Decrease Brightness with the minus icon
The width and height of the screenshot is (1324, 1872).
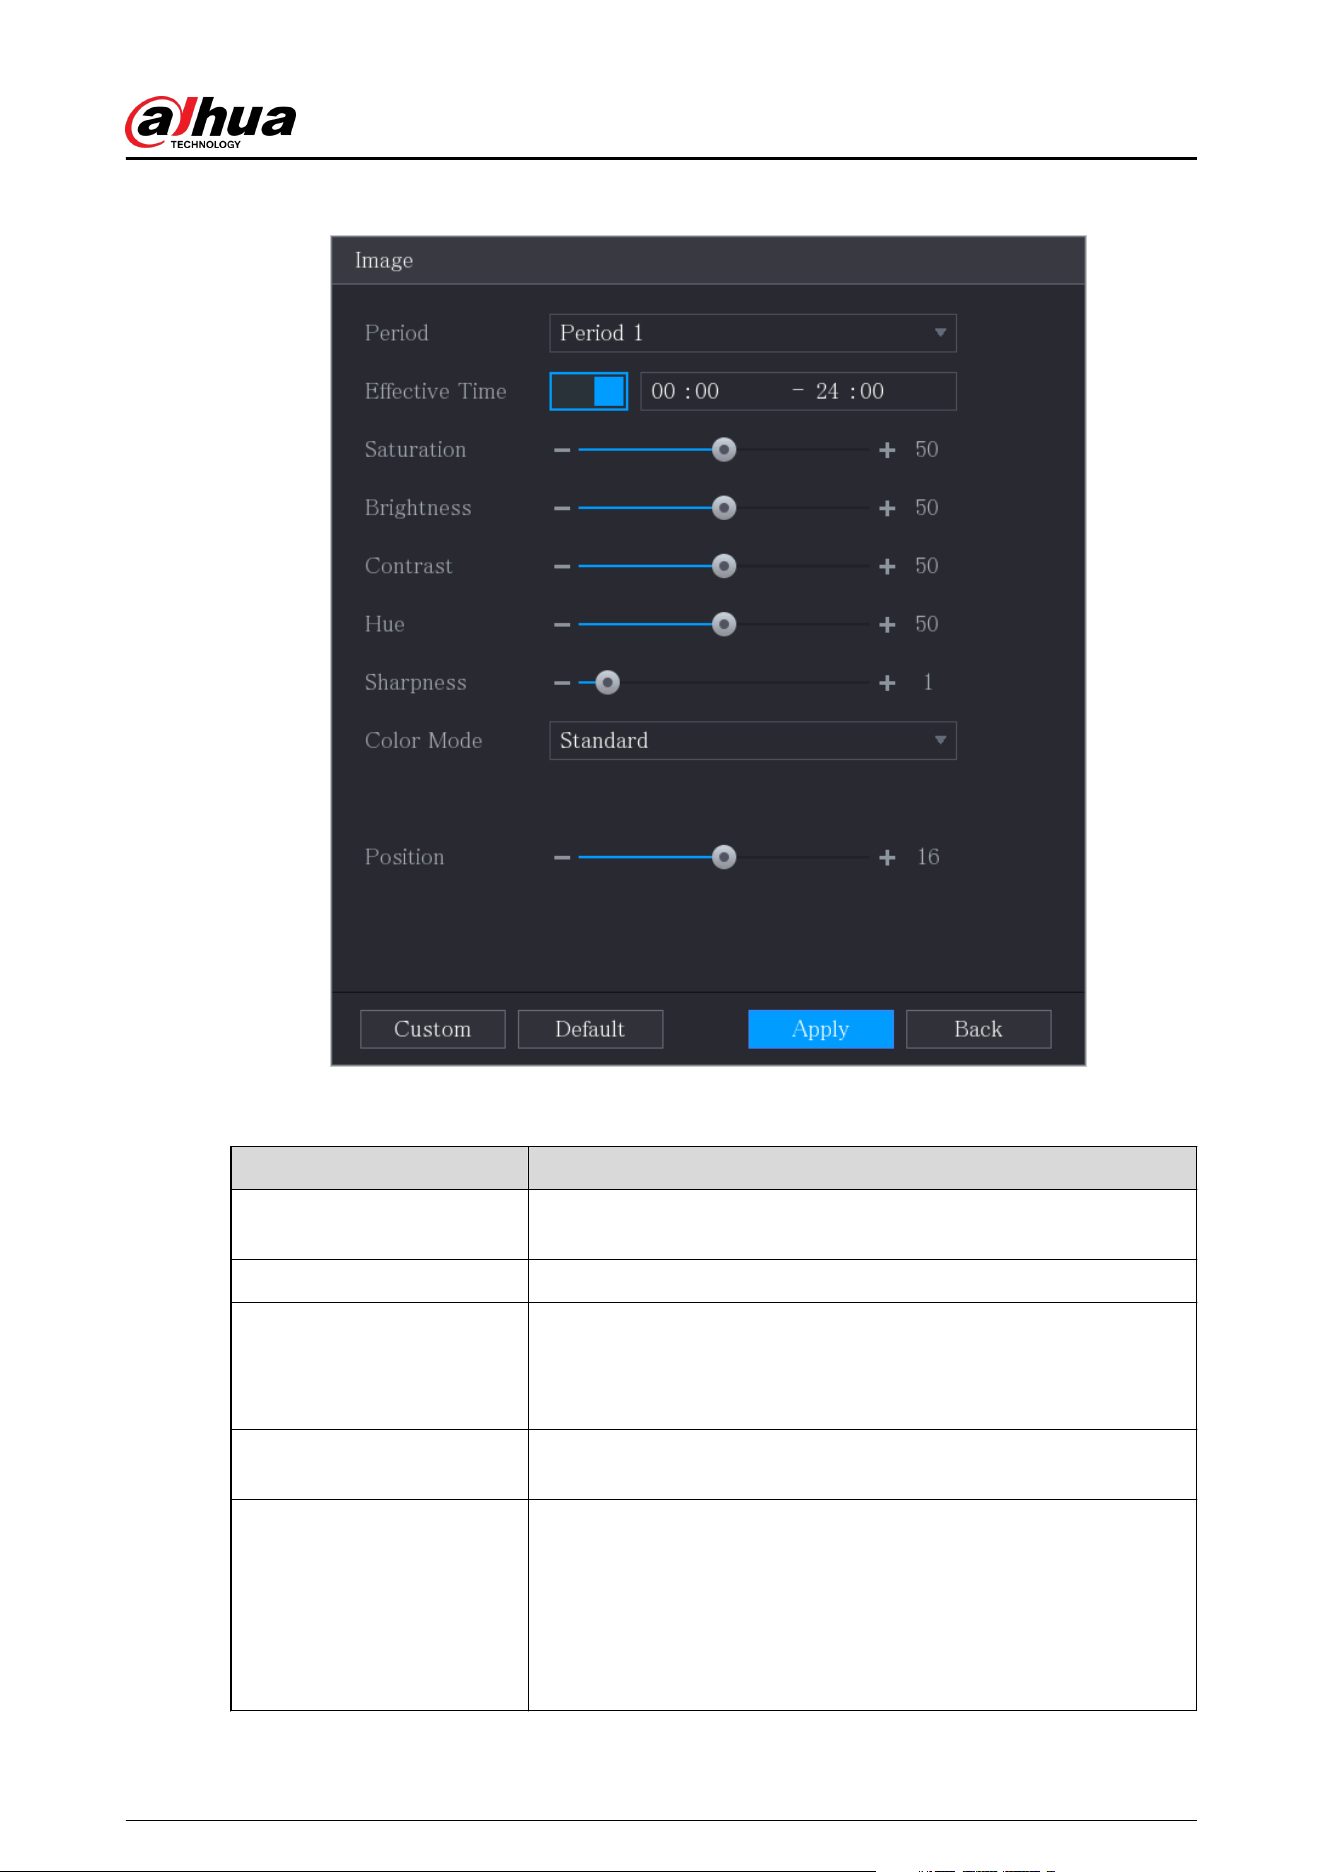[x=562, y=508]
